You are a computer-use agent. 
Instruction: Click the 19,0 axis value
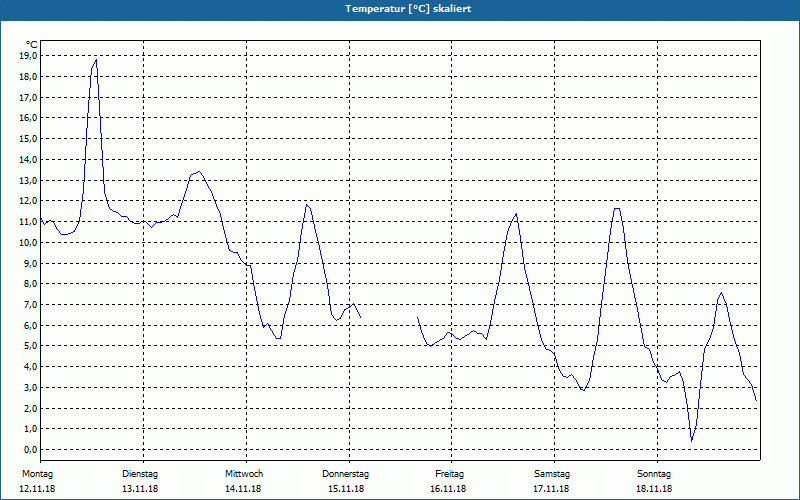pyautogui.click(x=28, y=56)
